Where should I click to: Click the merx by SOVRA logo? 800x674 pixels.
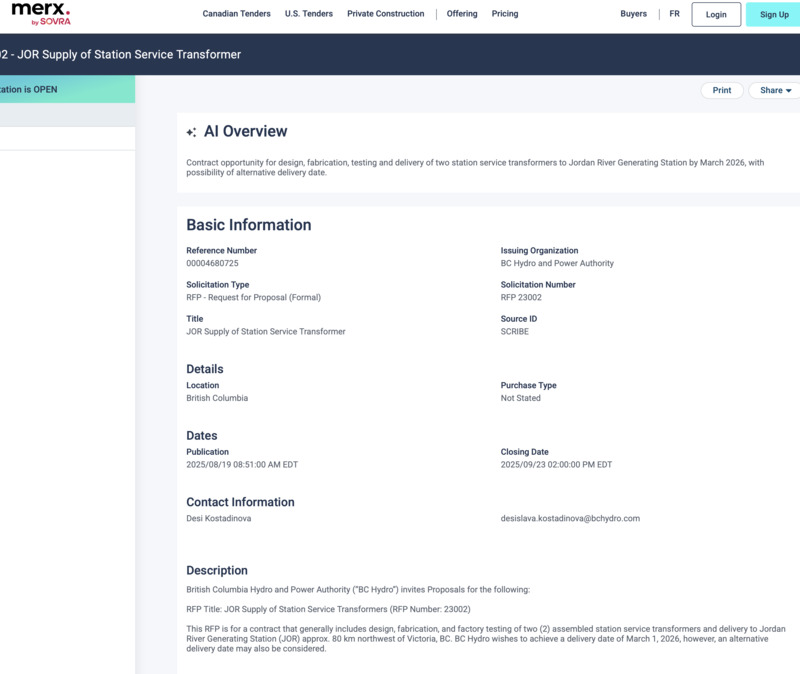click(x=41, y=14)
